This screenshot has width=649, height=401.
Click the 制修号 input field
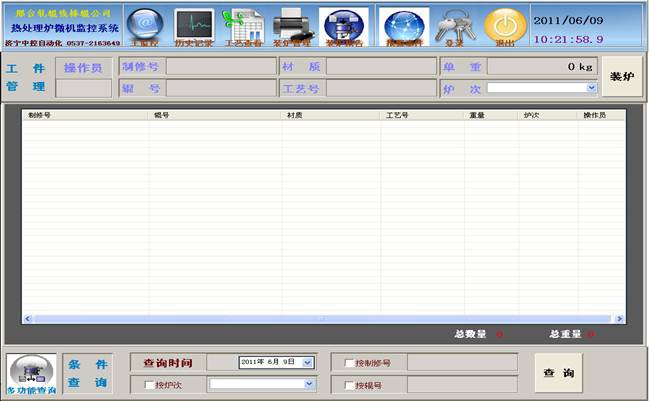(220, 66)
